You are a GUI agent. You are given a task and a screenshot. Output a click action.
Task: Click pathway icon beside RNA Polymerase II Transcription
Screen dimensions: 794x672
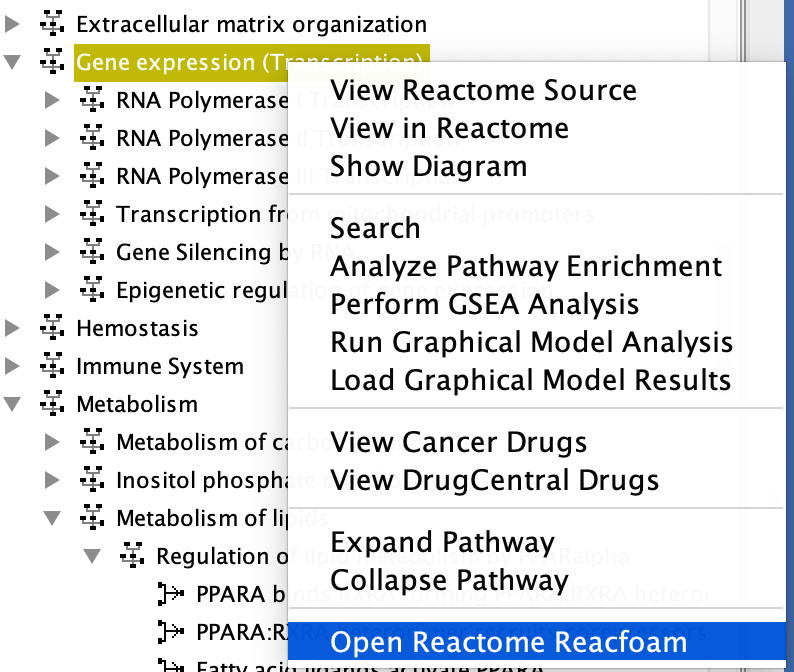pyautogui.click(x=92, y=138)
